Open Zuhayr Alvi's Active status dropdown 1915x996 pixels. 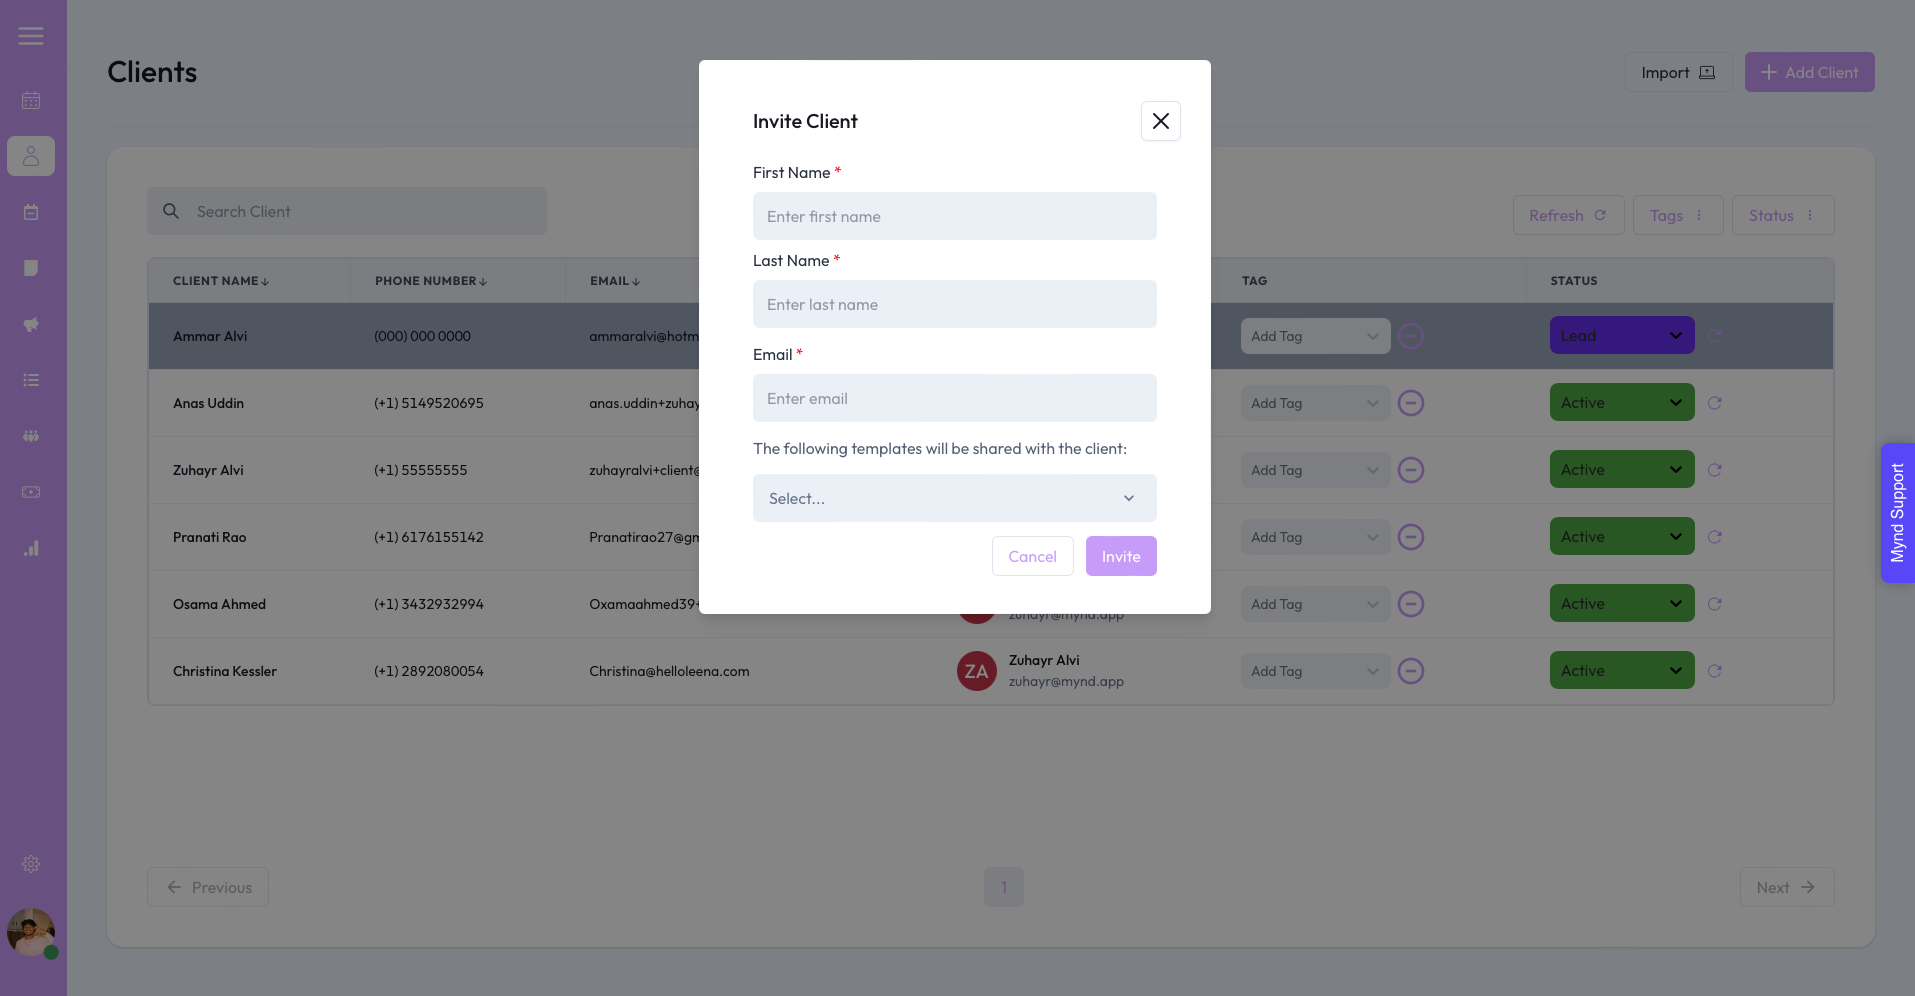pyautogui.click(x=1621, y=470)
